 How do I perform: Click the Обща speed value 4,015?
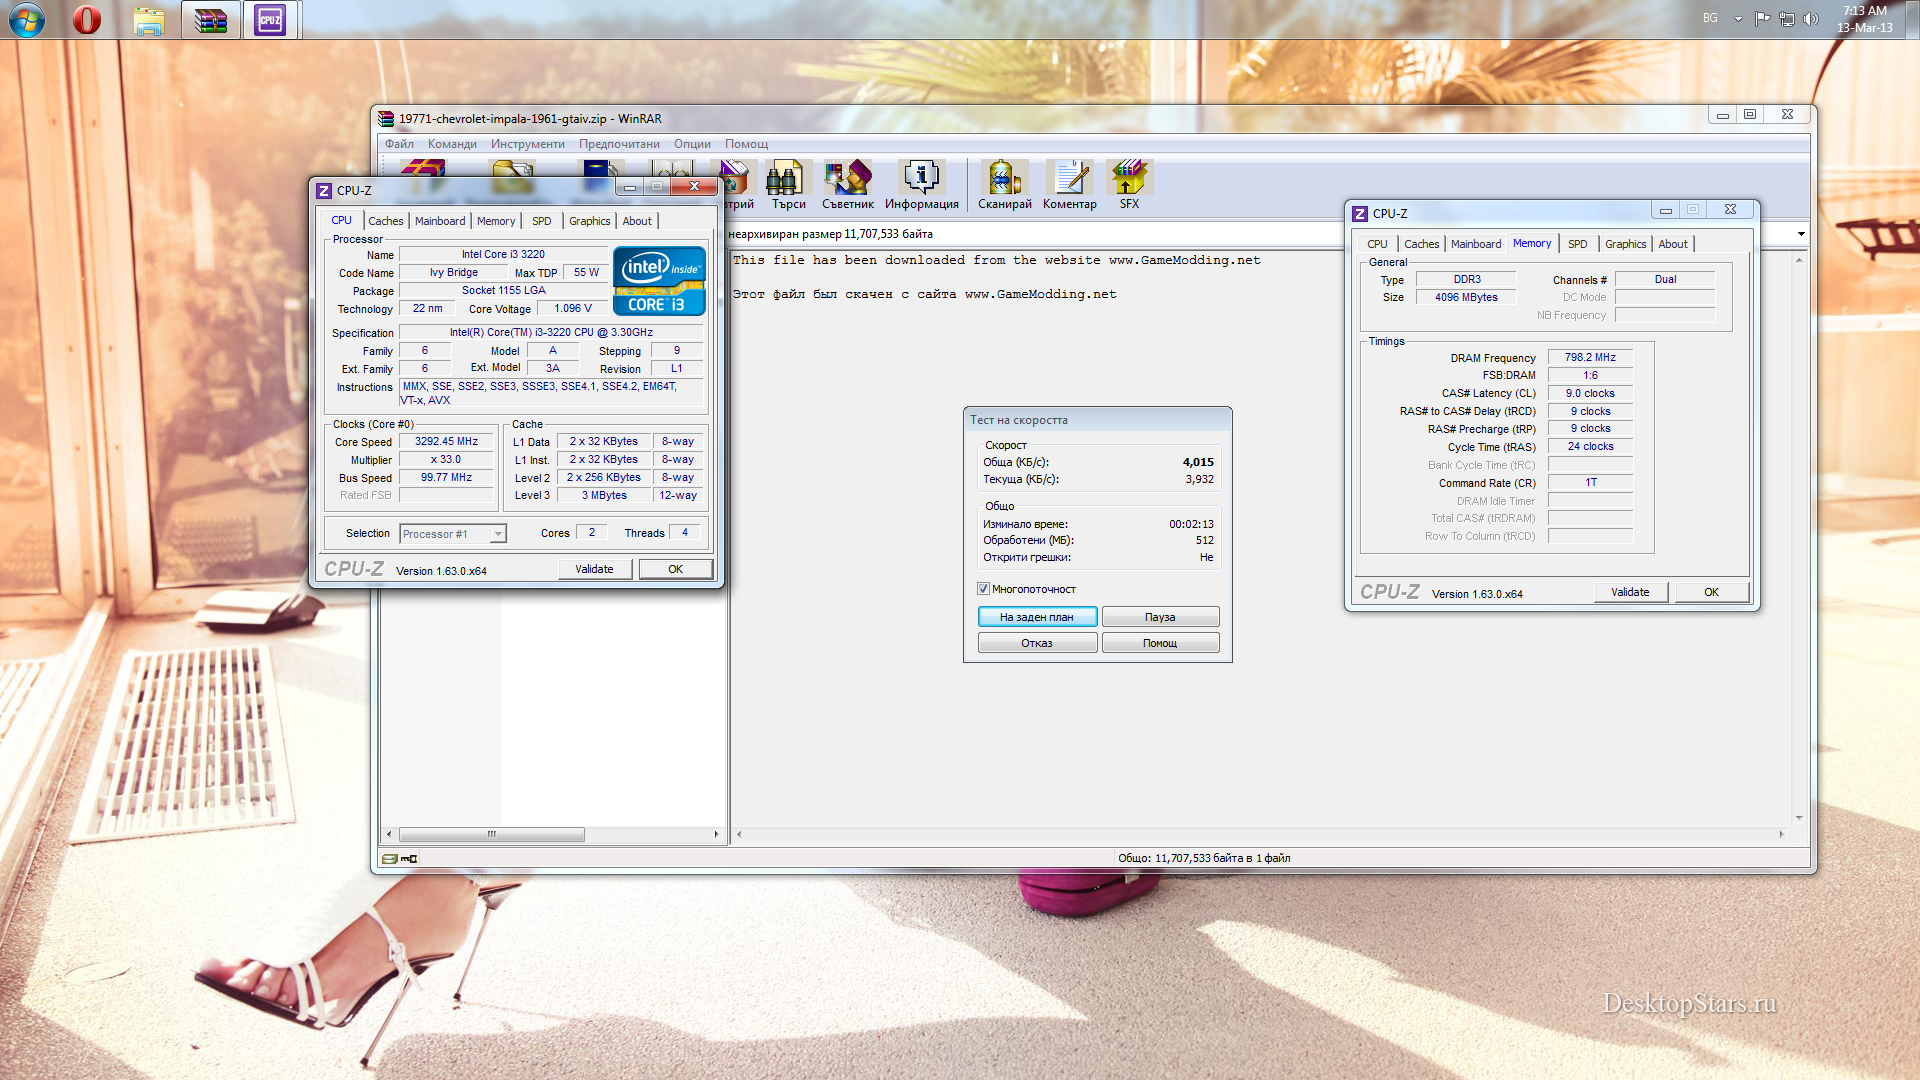coord(1198,462)
